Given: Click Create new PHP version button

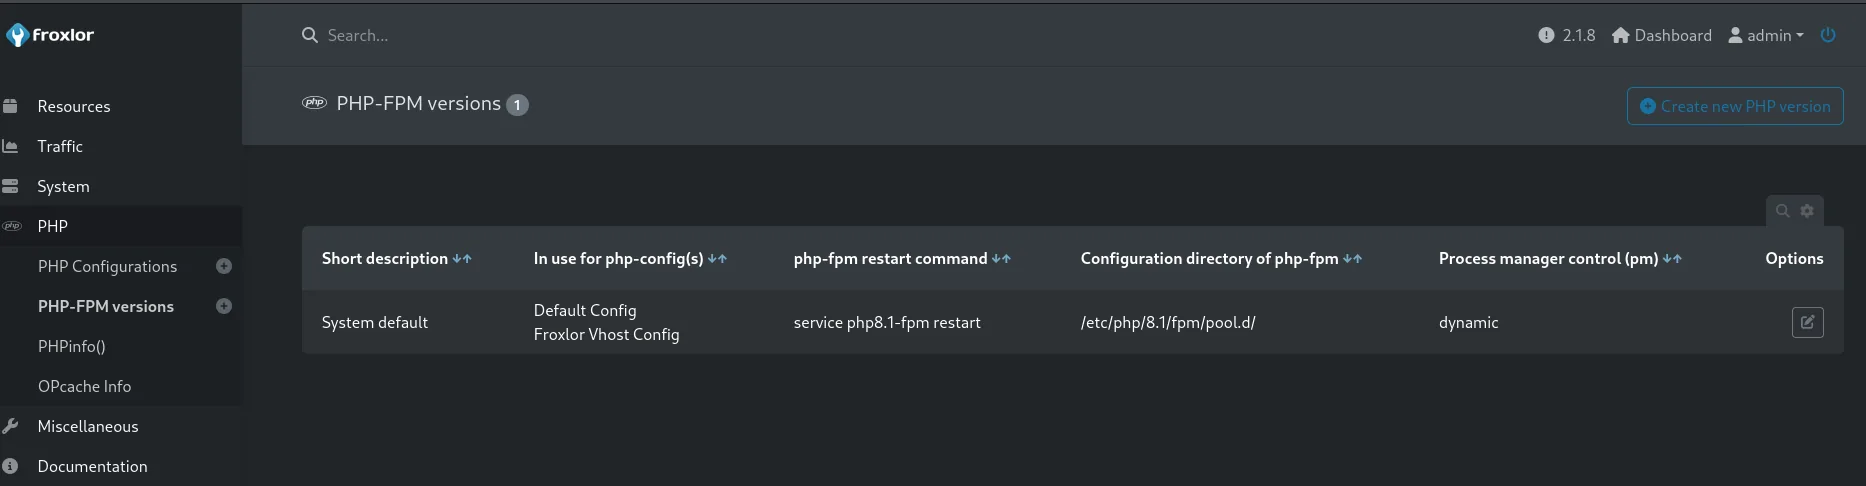Looking at the screenshot, I should pyautogui.click(x=1735, y=106).
